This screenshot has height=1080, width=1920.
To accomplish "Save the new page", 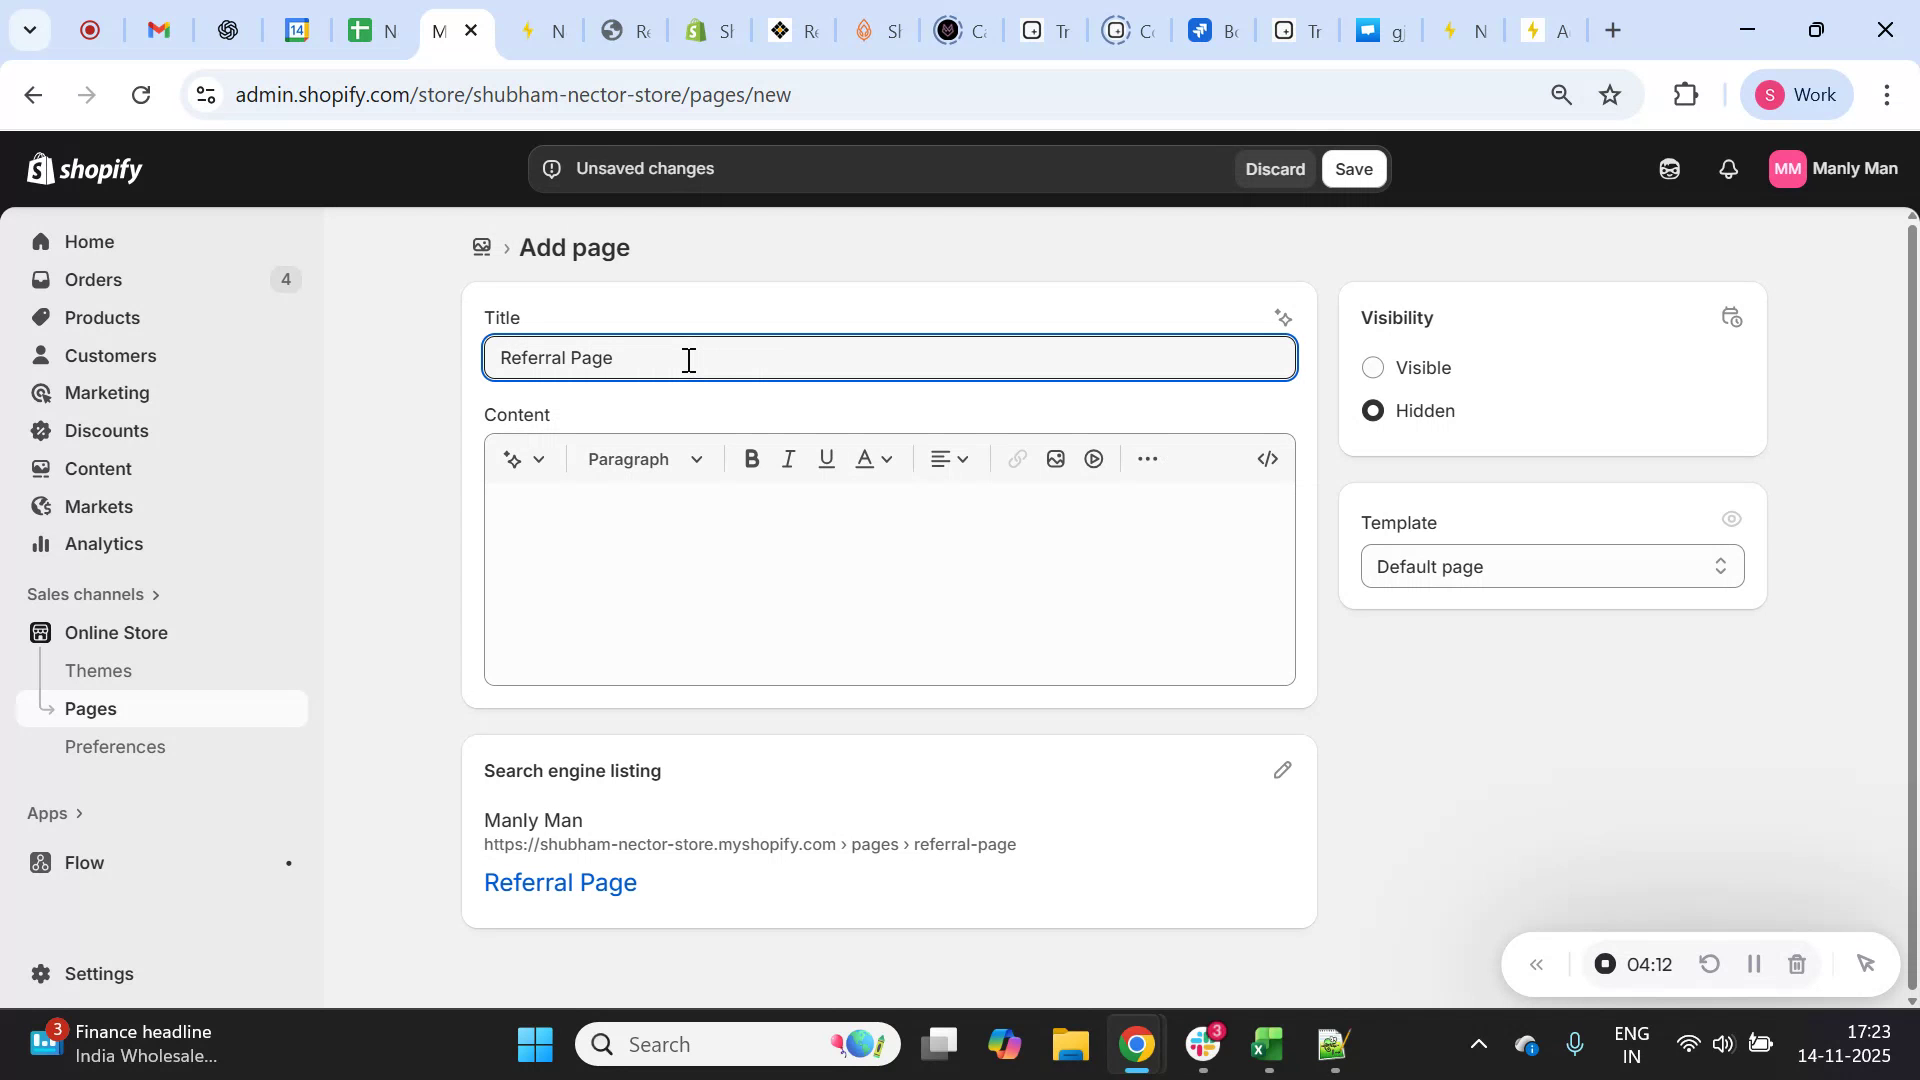I will click(1354, 168).
